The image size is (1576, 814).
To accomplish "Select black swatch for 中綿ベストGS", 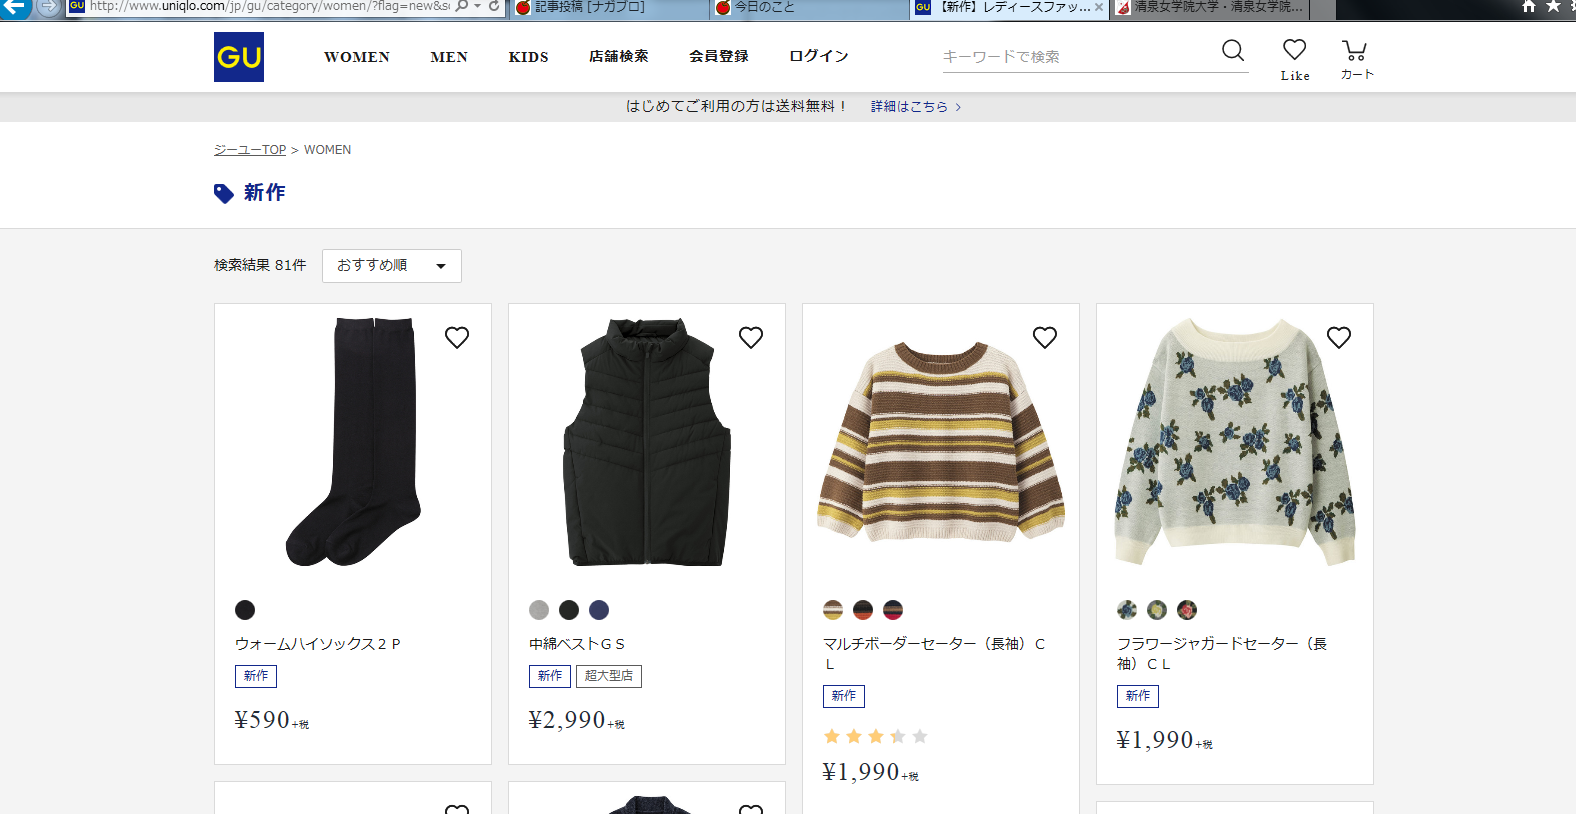I will [569, 610].
